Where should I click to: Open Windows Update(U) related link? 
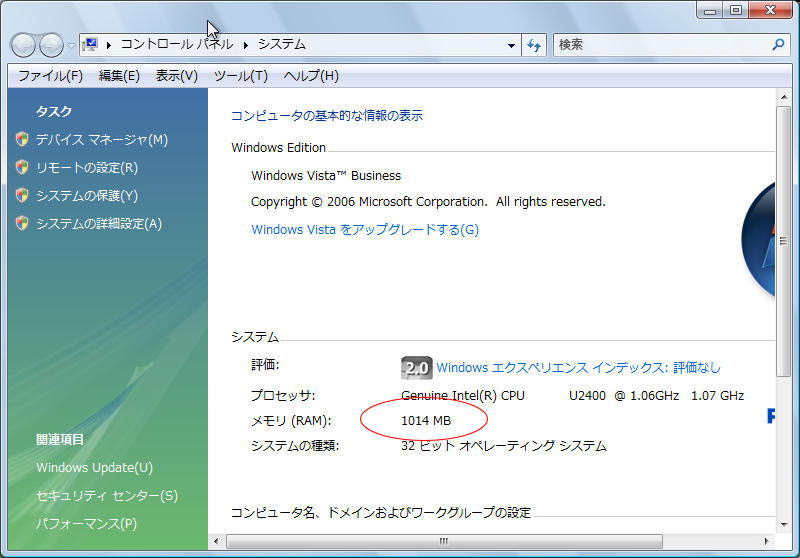coord(94,467)
